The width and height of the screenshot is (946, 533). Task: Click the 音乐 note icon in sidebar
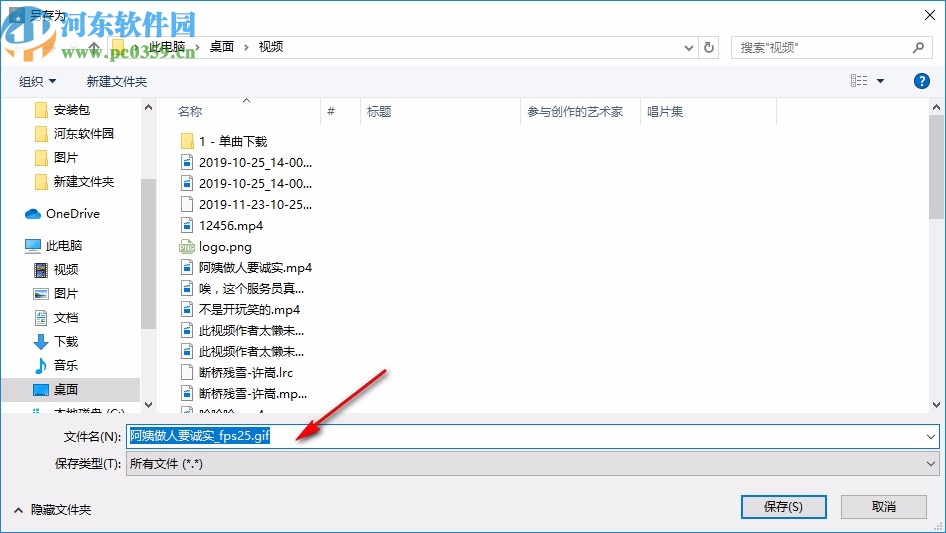pos(40,365)
